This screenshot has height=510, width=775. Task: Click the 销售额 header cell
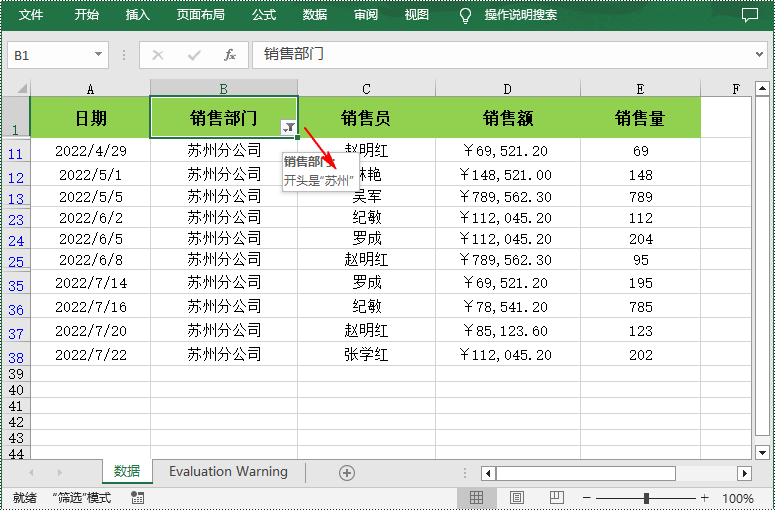(x=508, y=118)
